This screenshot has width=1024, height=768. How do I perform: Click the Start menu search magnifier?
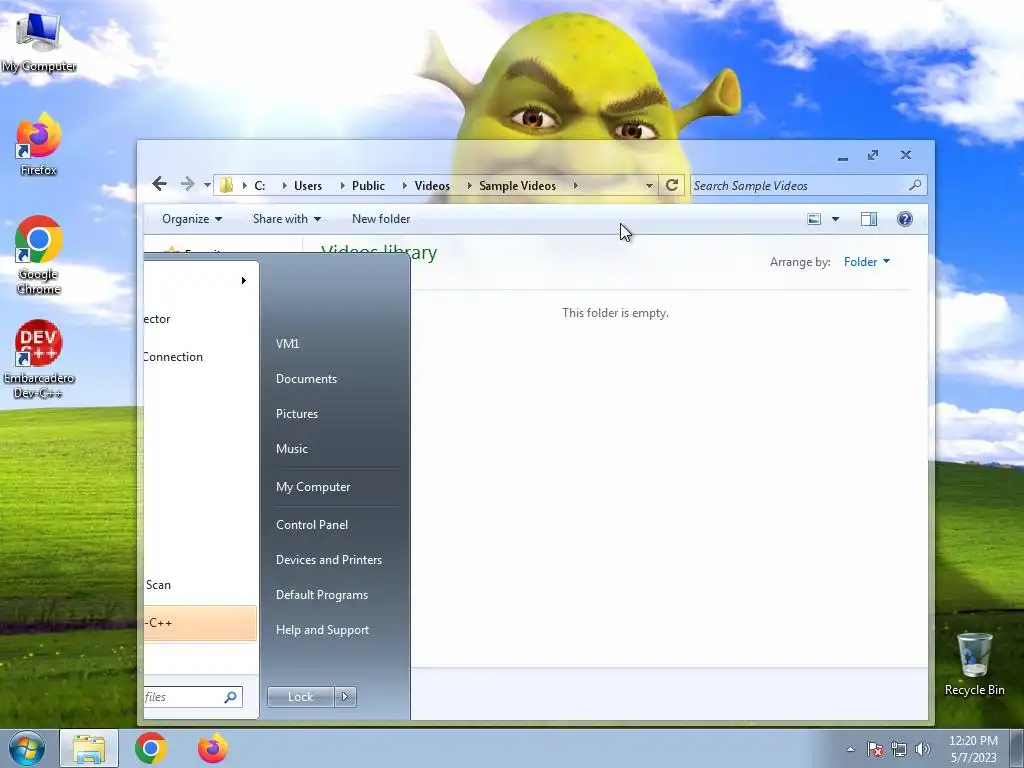click(231, 697)
